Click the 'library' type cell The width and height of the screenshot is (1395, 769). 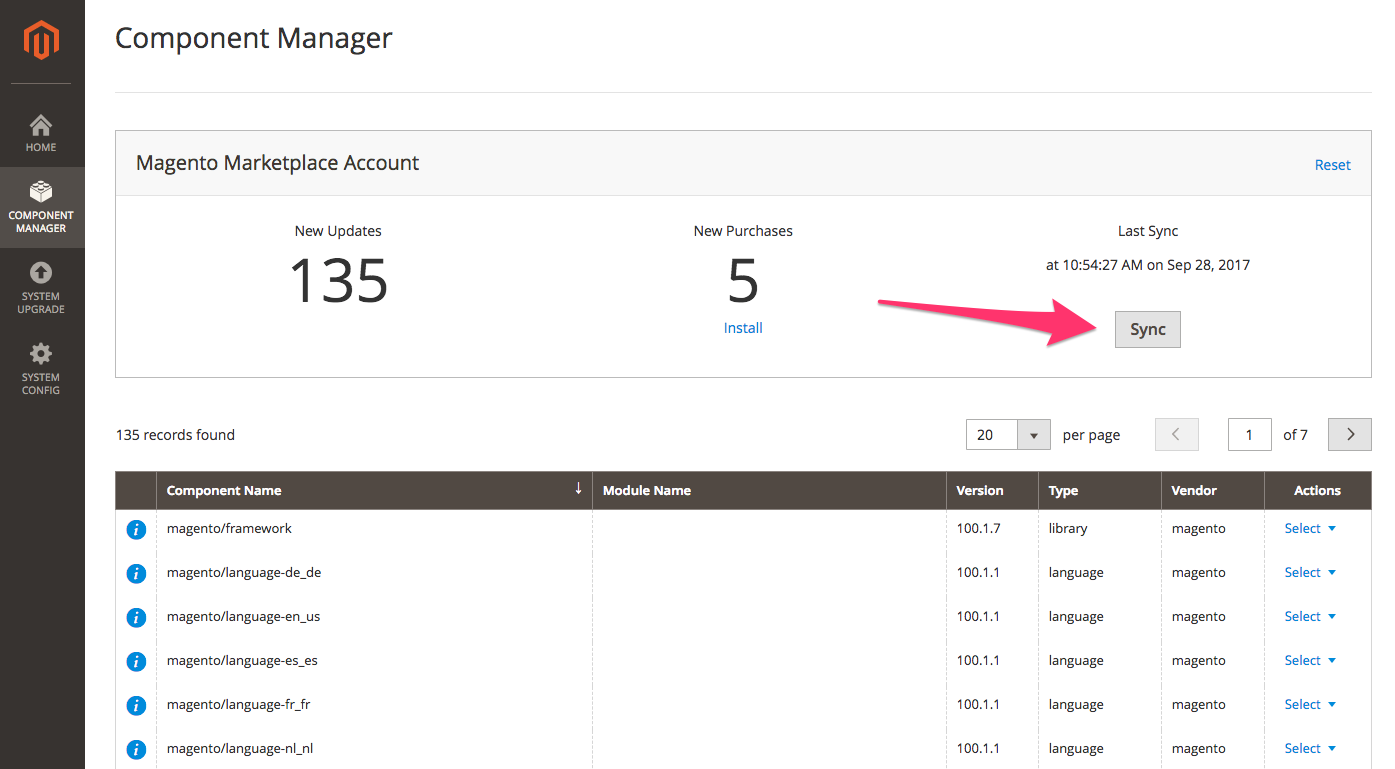pyautogui.click(x=1068, y=528)
